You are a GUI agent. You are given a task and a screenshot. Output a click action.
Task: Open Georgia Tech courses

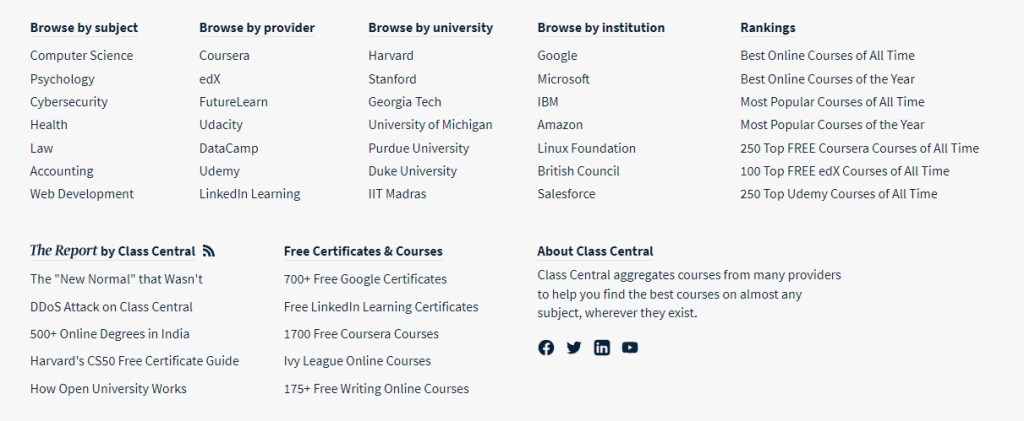[404, 102]
